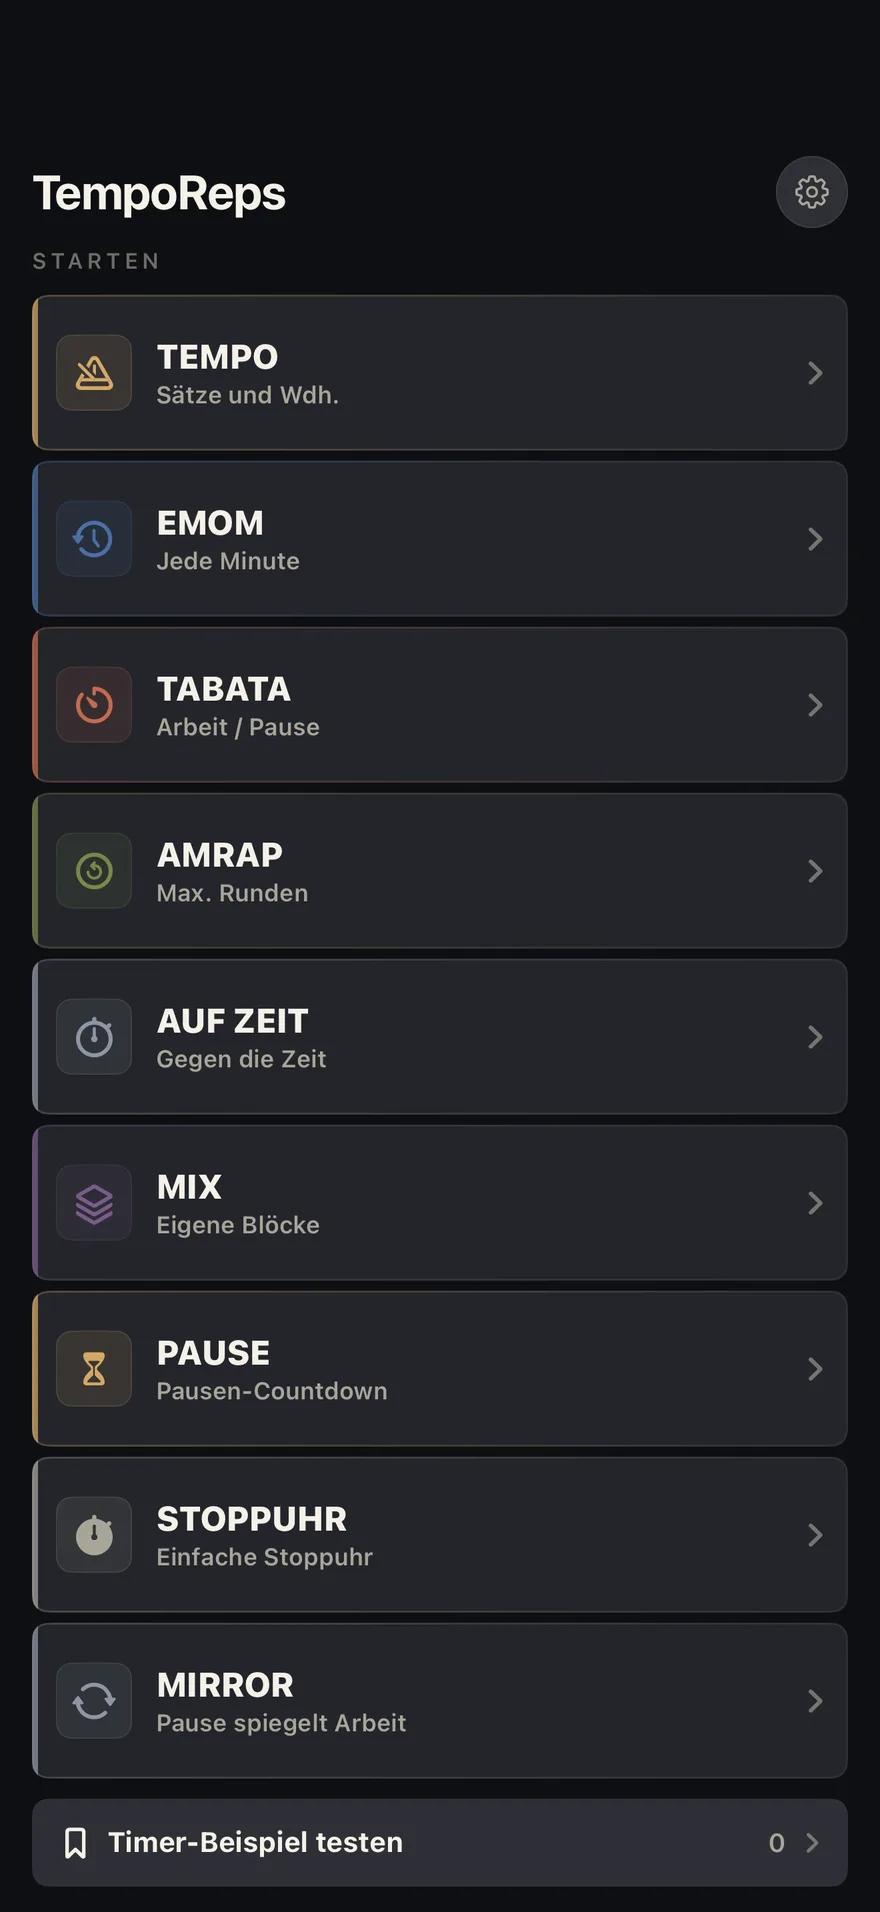Open settings via the gear icon
This screenshot has height=1912, width=880.
click(x=811, y=192)
